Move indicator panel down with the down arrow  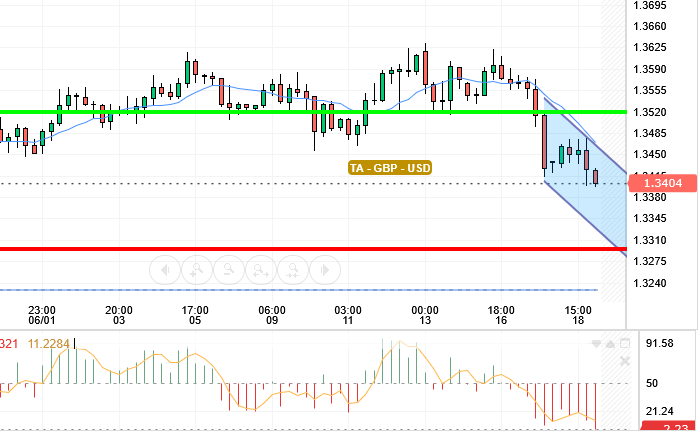(596, 344)
